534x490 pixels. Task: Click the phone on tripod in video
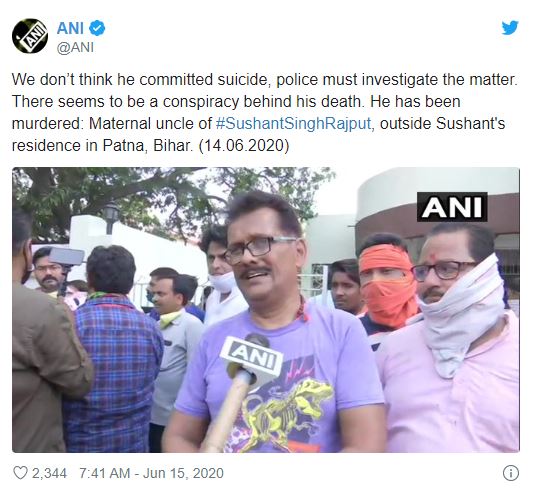pos(66,257)
